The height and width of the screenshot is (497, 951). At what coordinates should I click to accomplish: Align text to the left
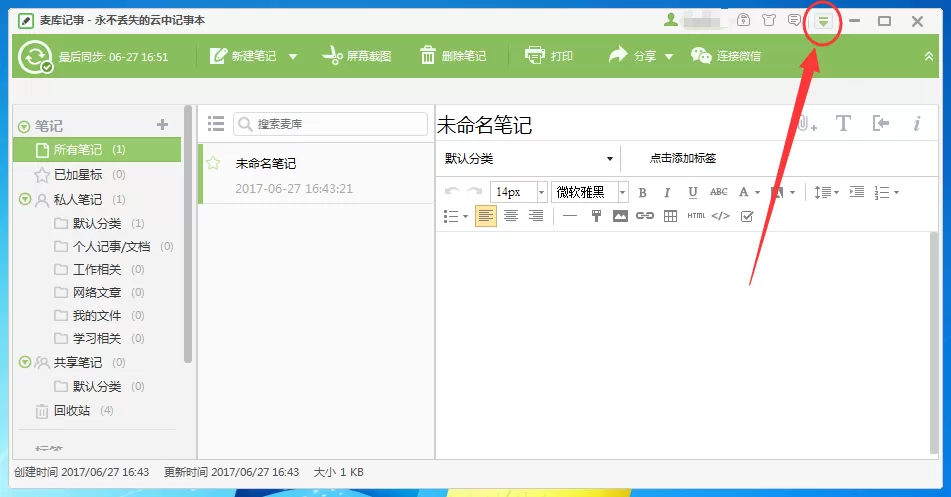coord(486,216)
